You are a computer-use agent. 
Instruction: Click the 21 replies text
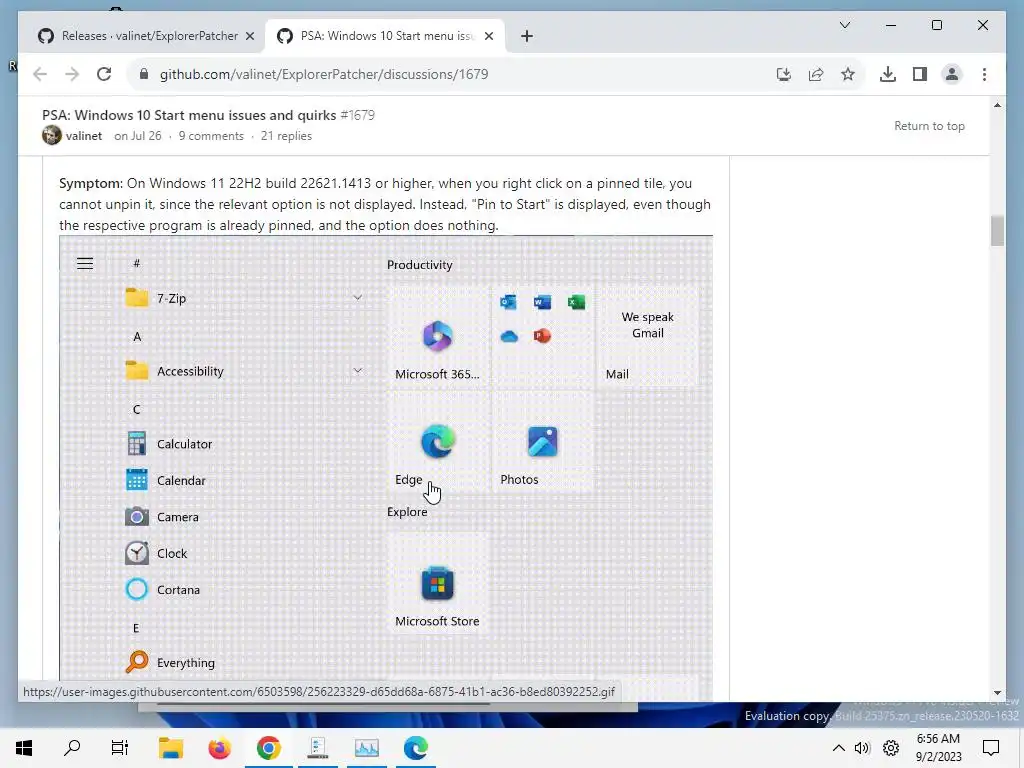click(x=286, y=136)
